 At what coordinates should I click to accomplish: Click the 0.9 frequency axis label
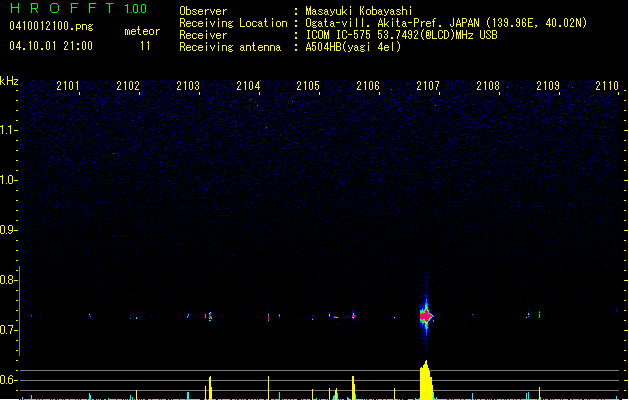9,230
